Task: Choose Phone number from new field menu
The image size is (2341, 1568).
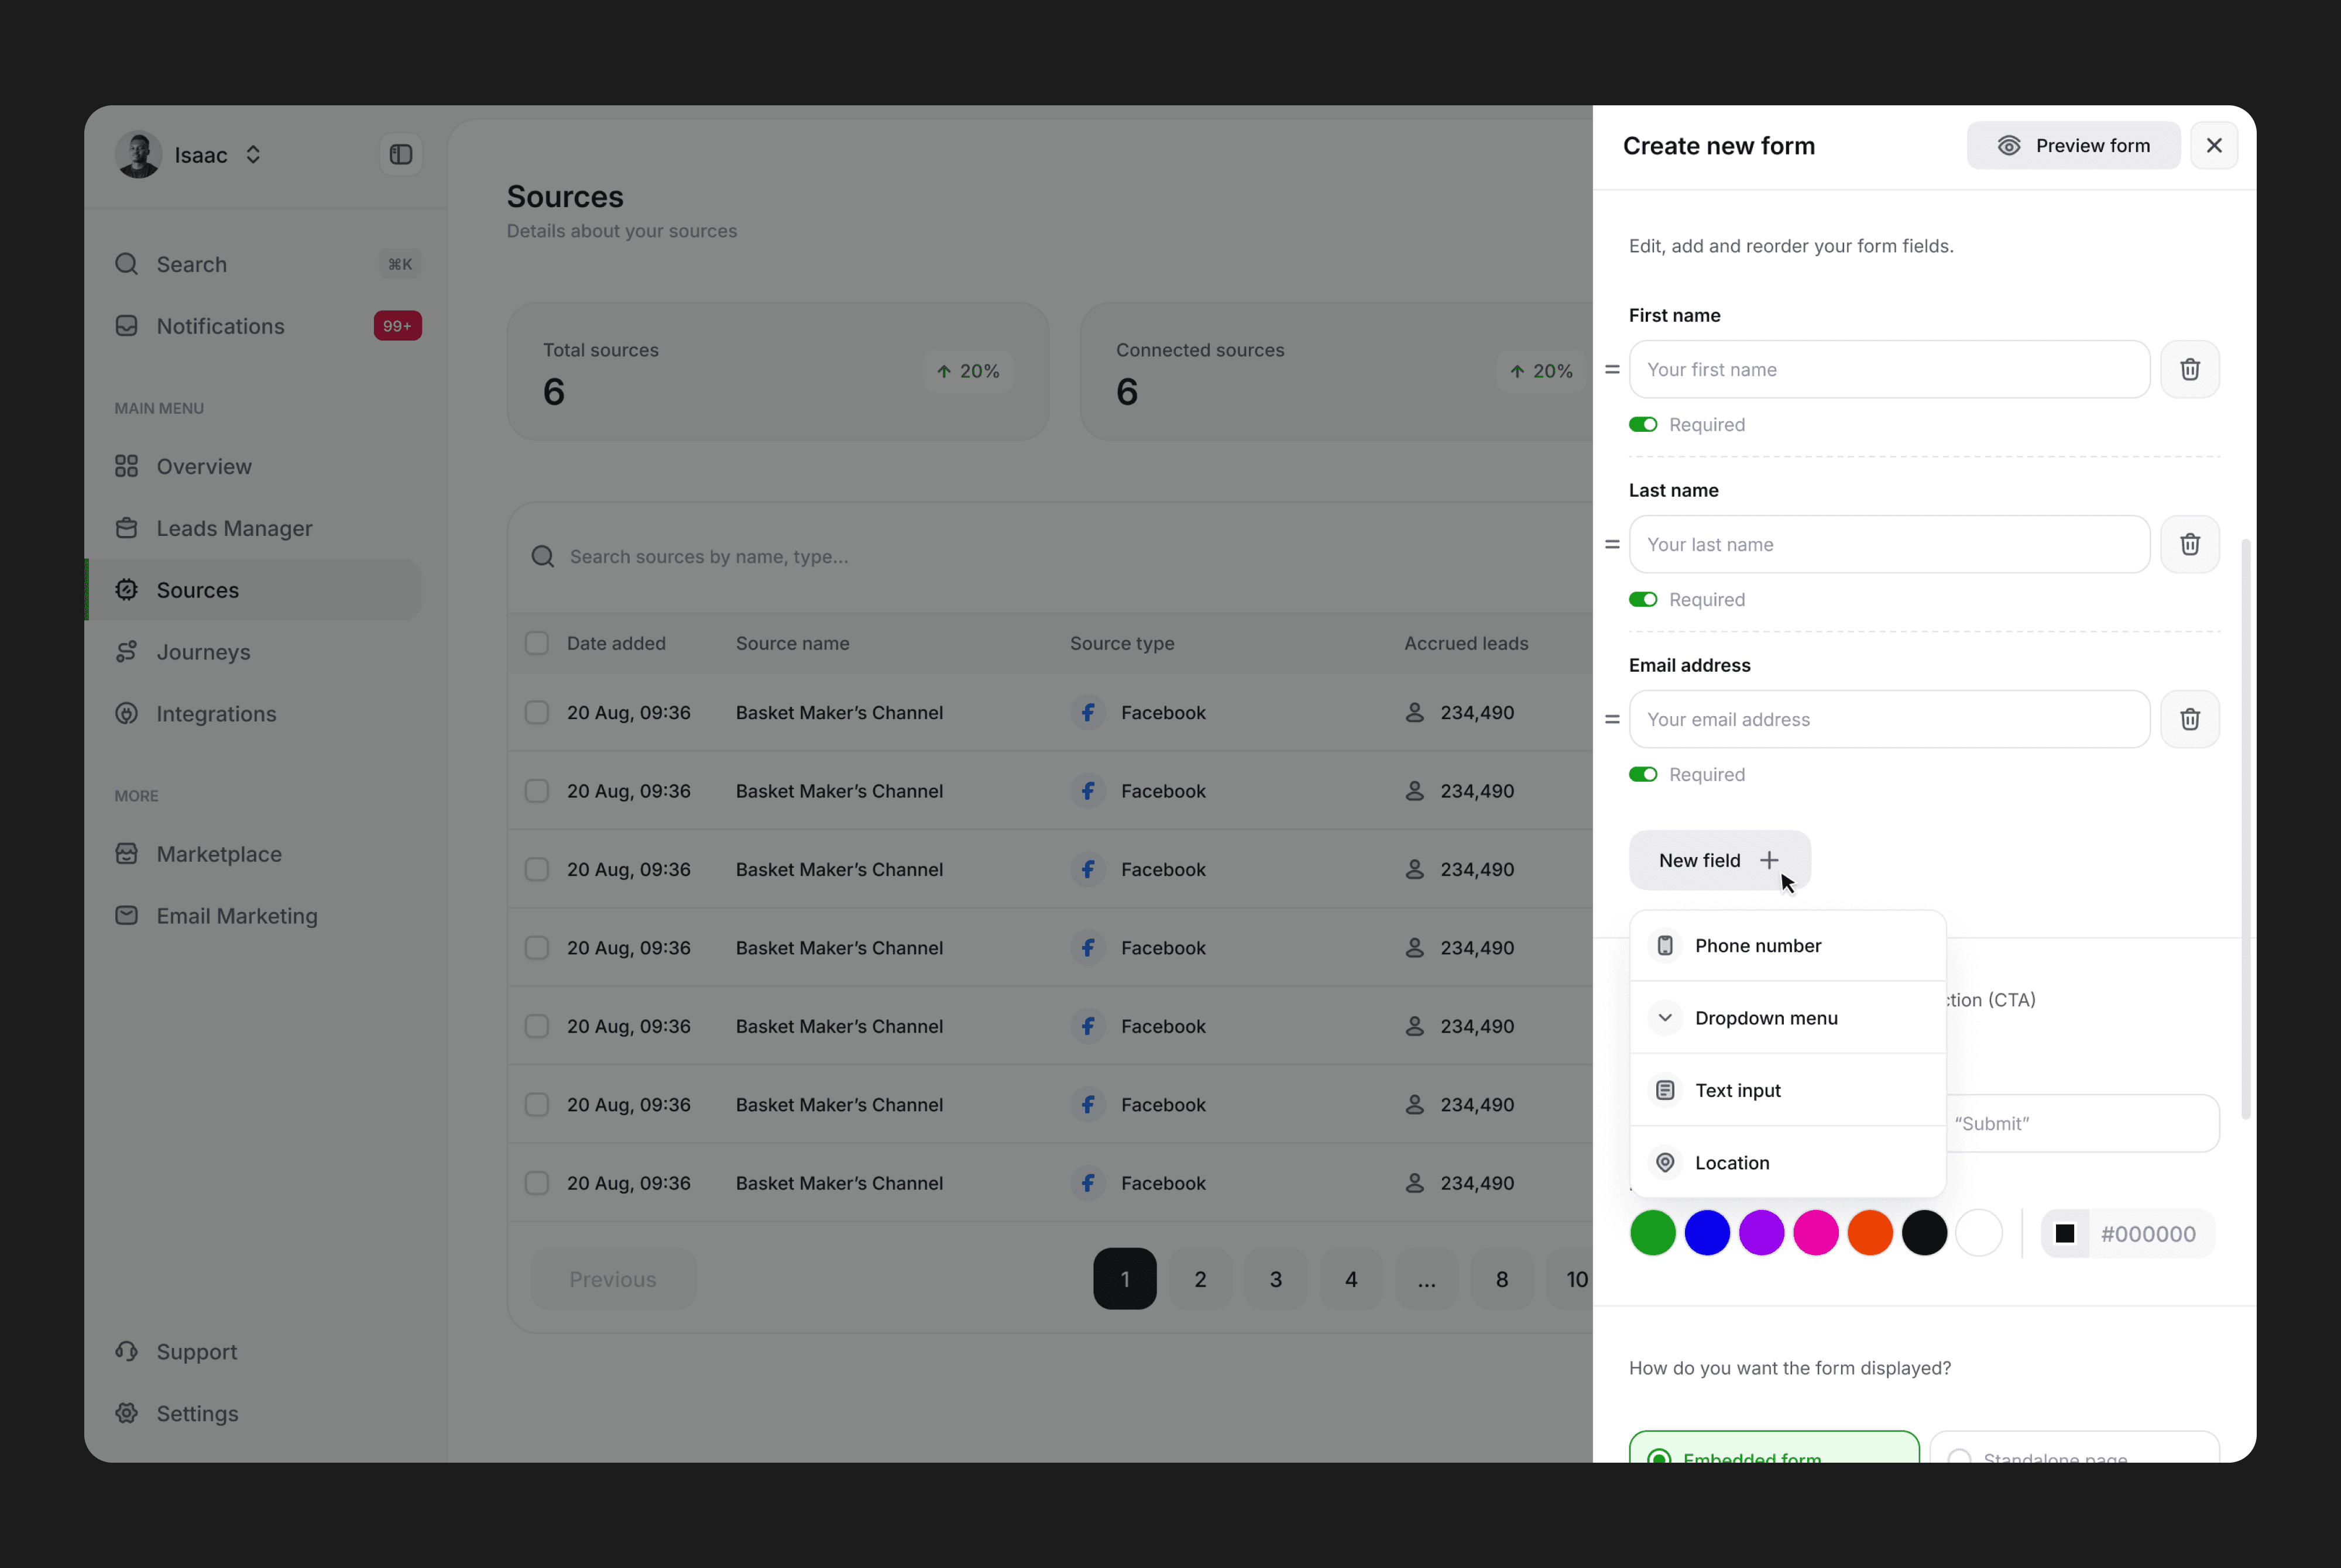Action: tap(1788, 946)
